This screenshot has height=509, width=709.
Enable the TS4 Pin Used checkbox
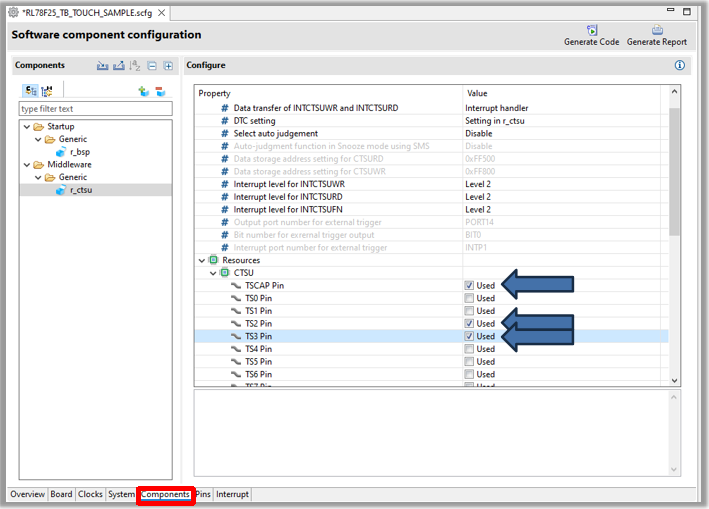point(469,349)
